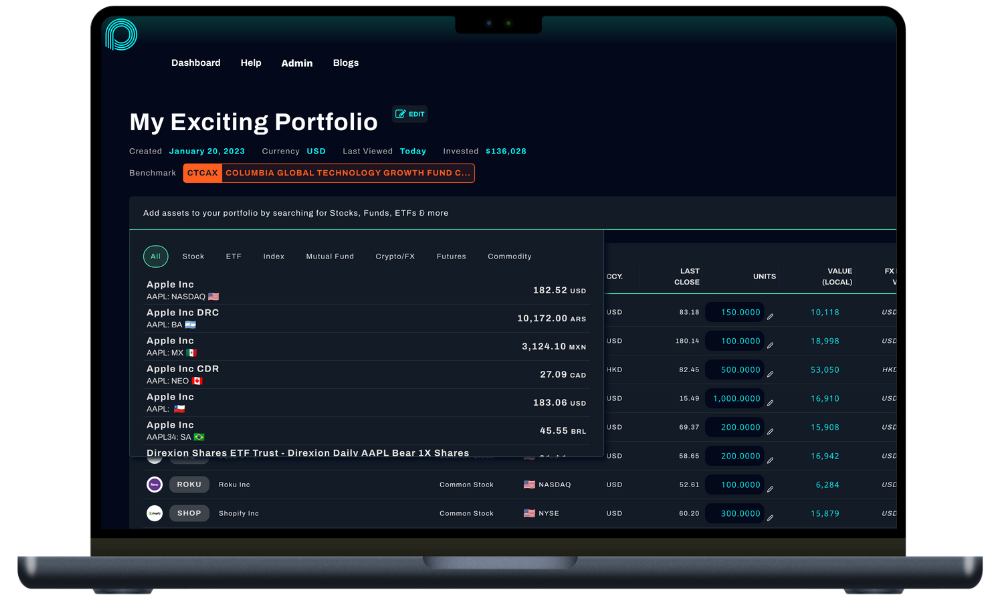The height and width of the screenshot is (600, 1000).
Task: Choose Direxion Daily AAPL Bear 1X result
Action: (x=366, y=451)
